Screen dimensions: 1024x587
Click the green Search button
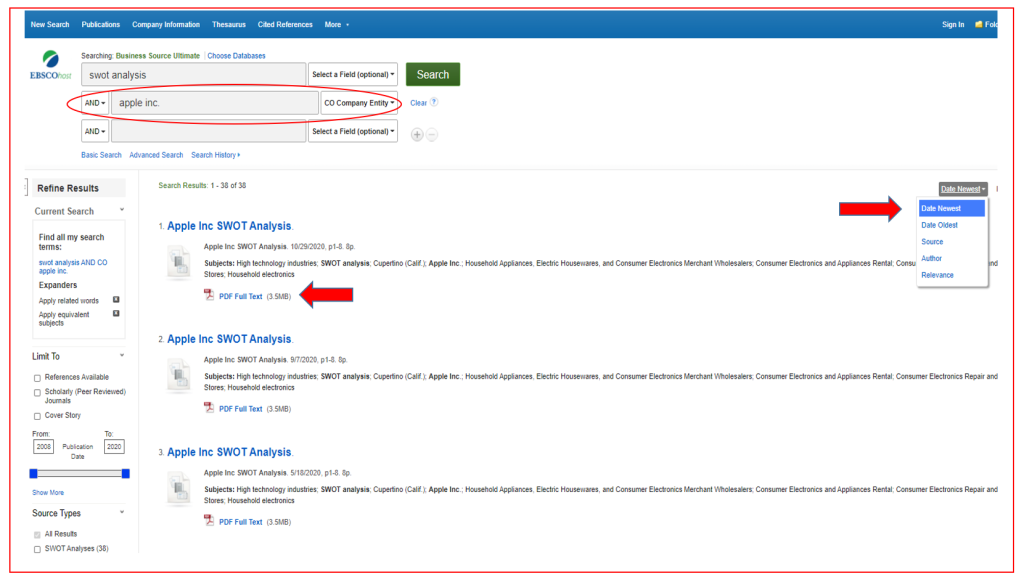(432, 74)
